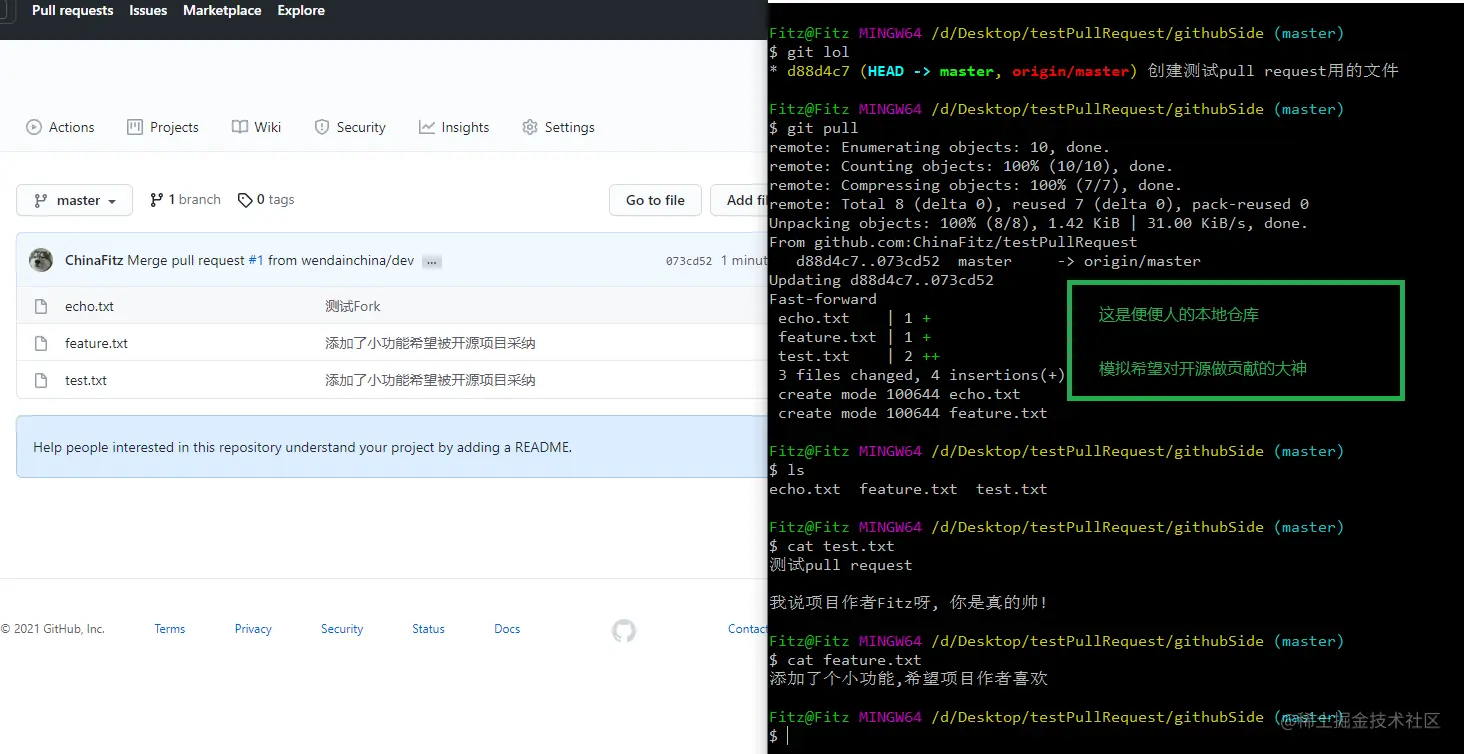Click 'Fast-forward' line in terminal
1464x754 pixels.
[x=823, y=299]
